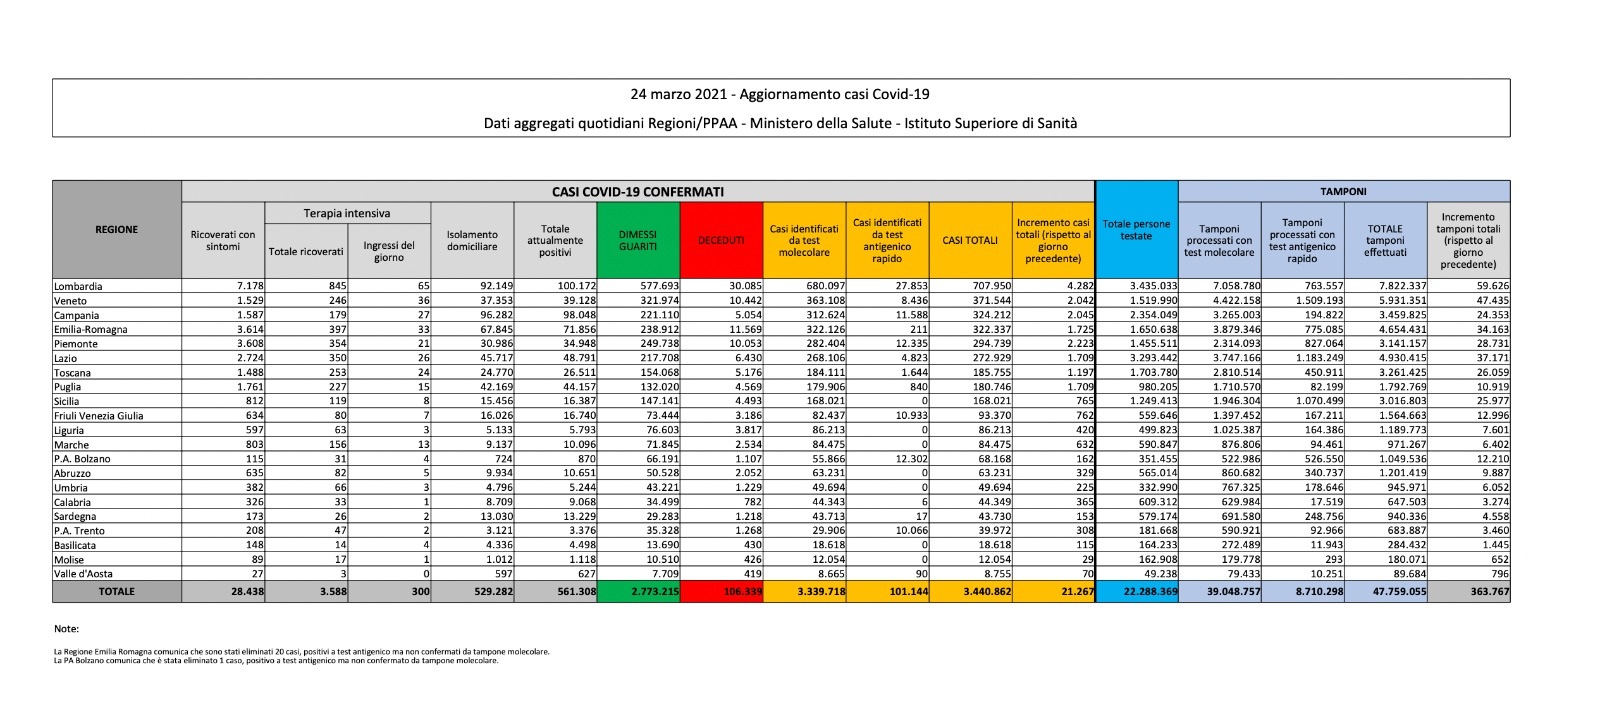Screen dimensions: 1600x710
Task: Click the "TAMPONI" group header
Action: 1344,191
